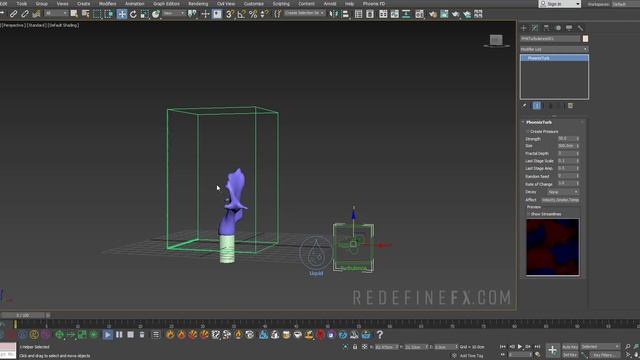Click the Unlink Selection icon
The width and height of the screenshot is (640, 360).
pos(25,14)
